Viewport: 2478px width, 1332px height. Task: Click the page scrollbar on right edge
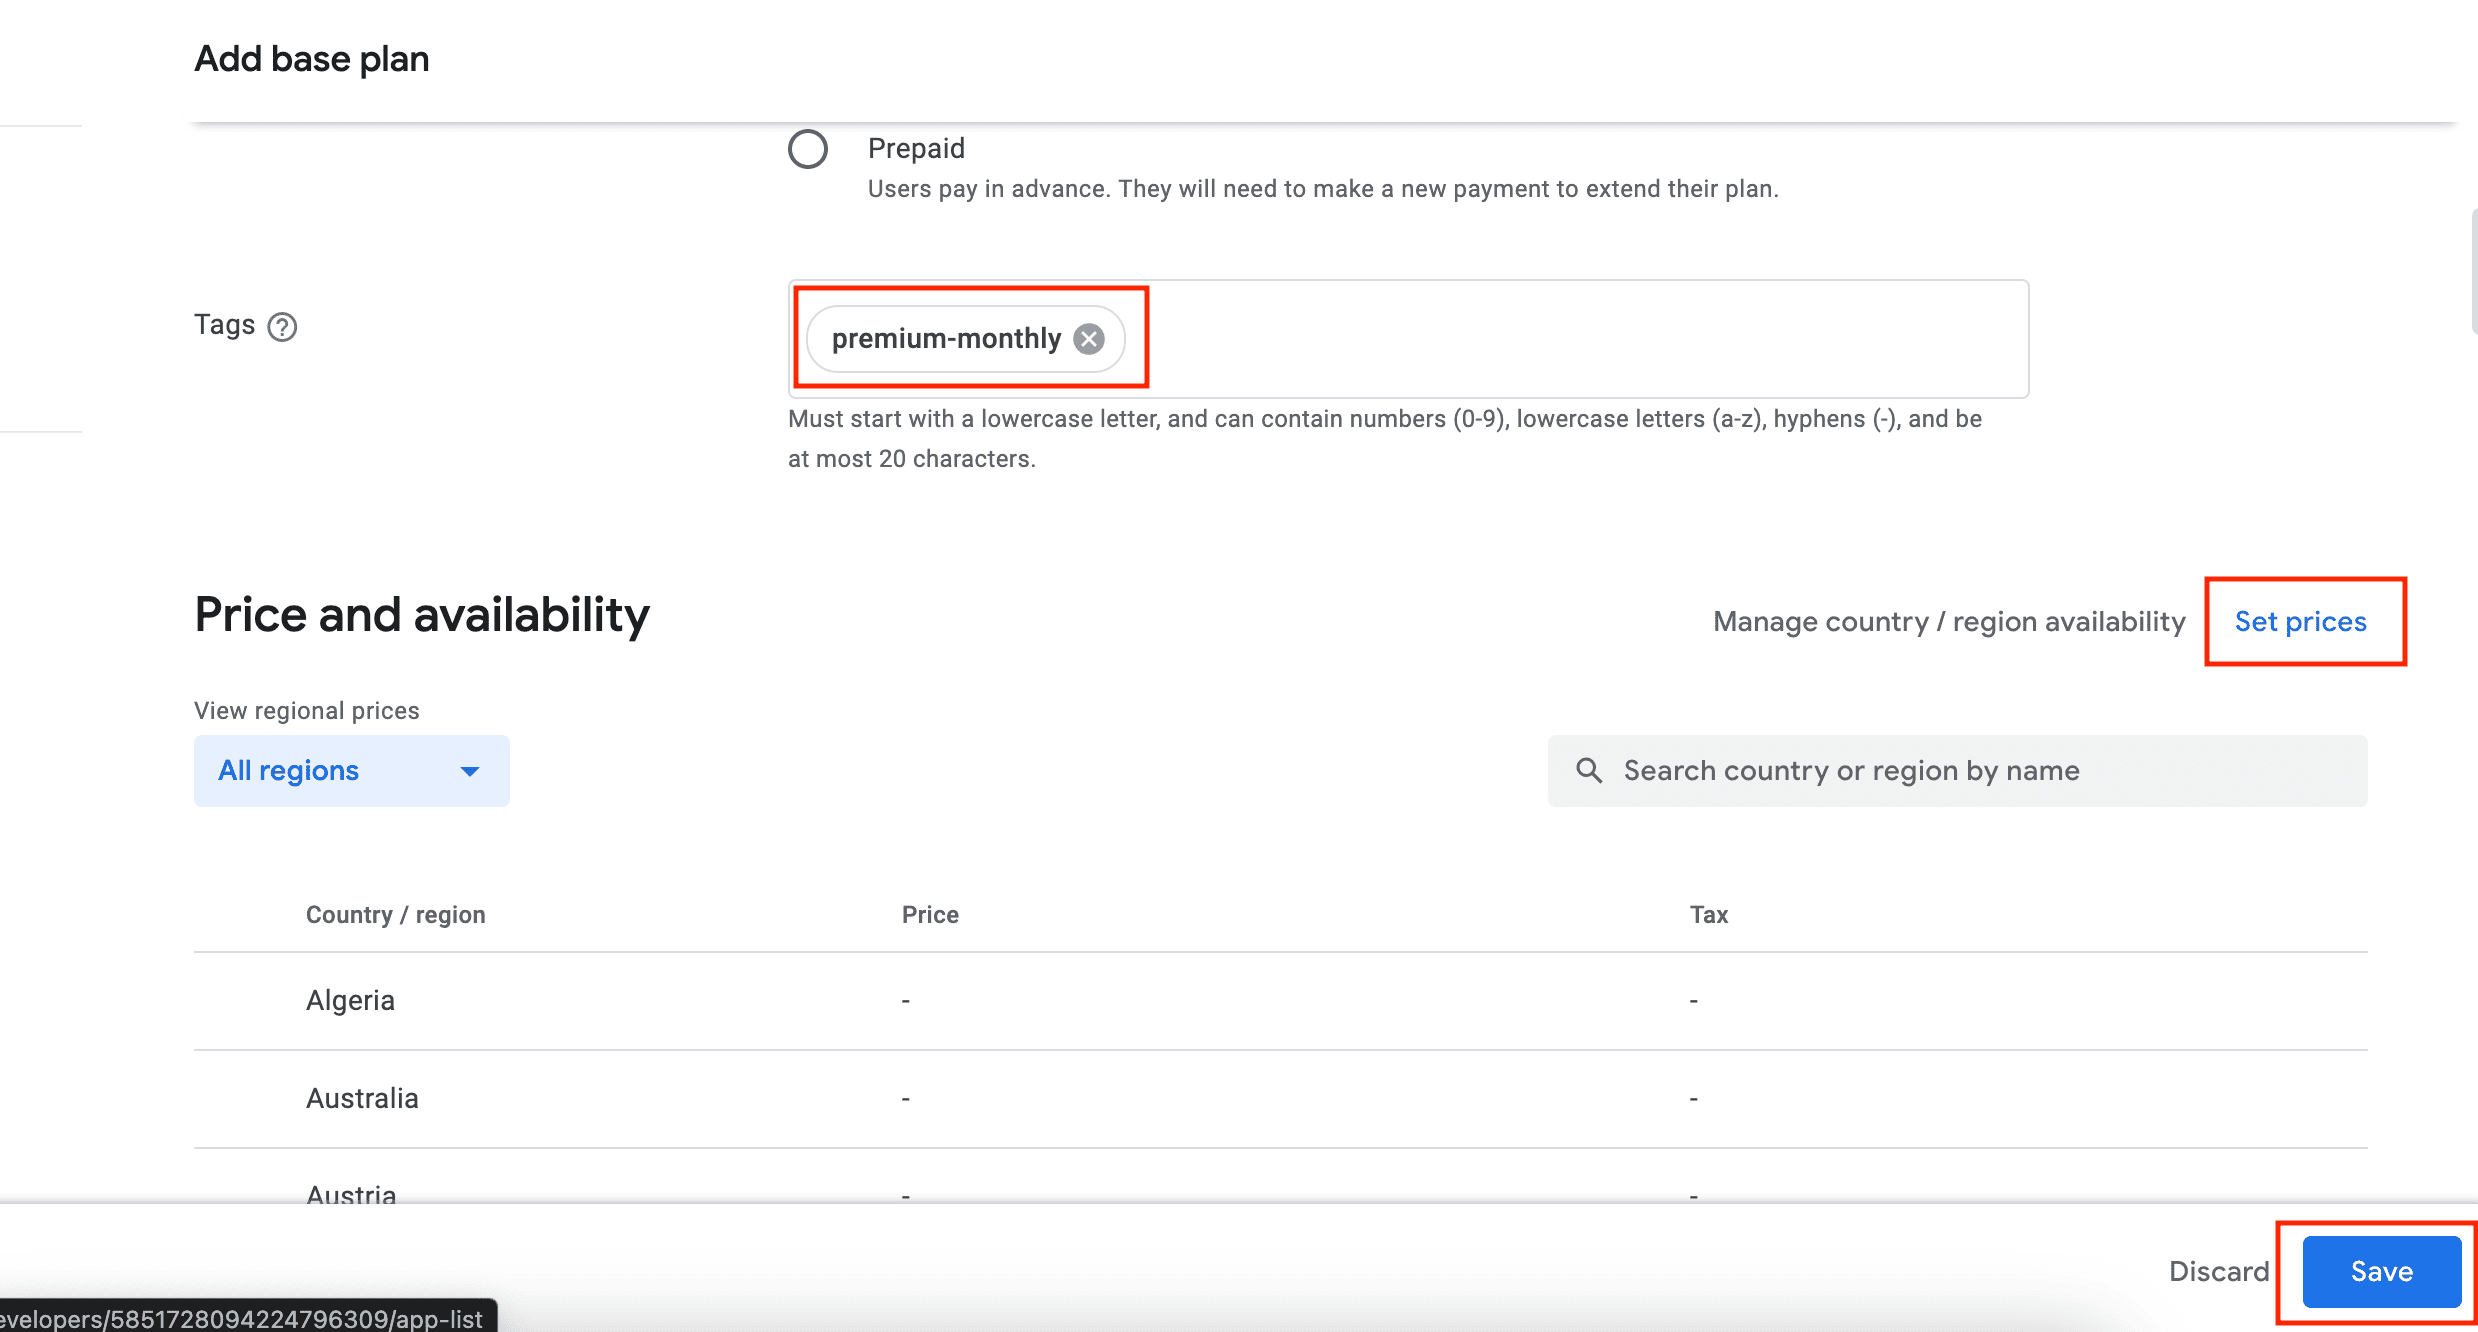[x=2474, y=270]
